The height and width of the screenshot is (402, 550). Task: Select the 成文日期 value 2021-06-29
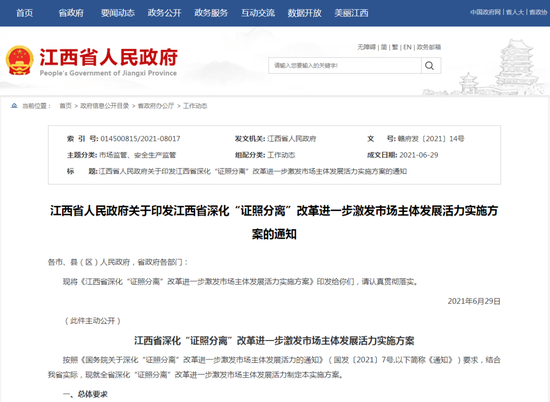[x=419, y=155]
